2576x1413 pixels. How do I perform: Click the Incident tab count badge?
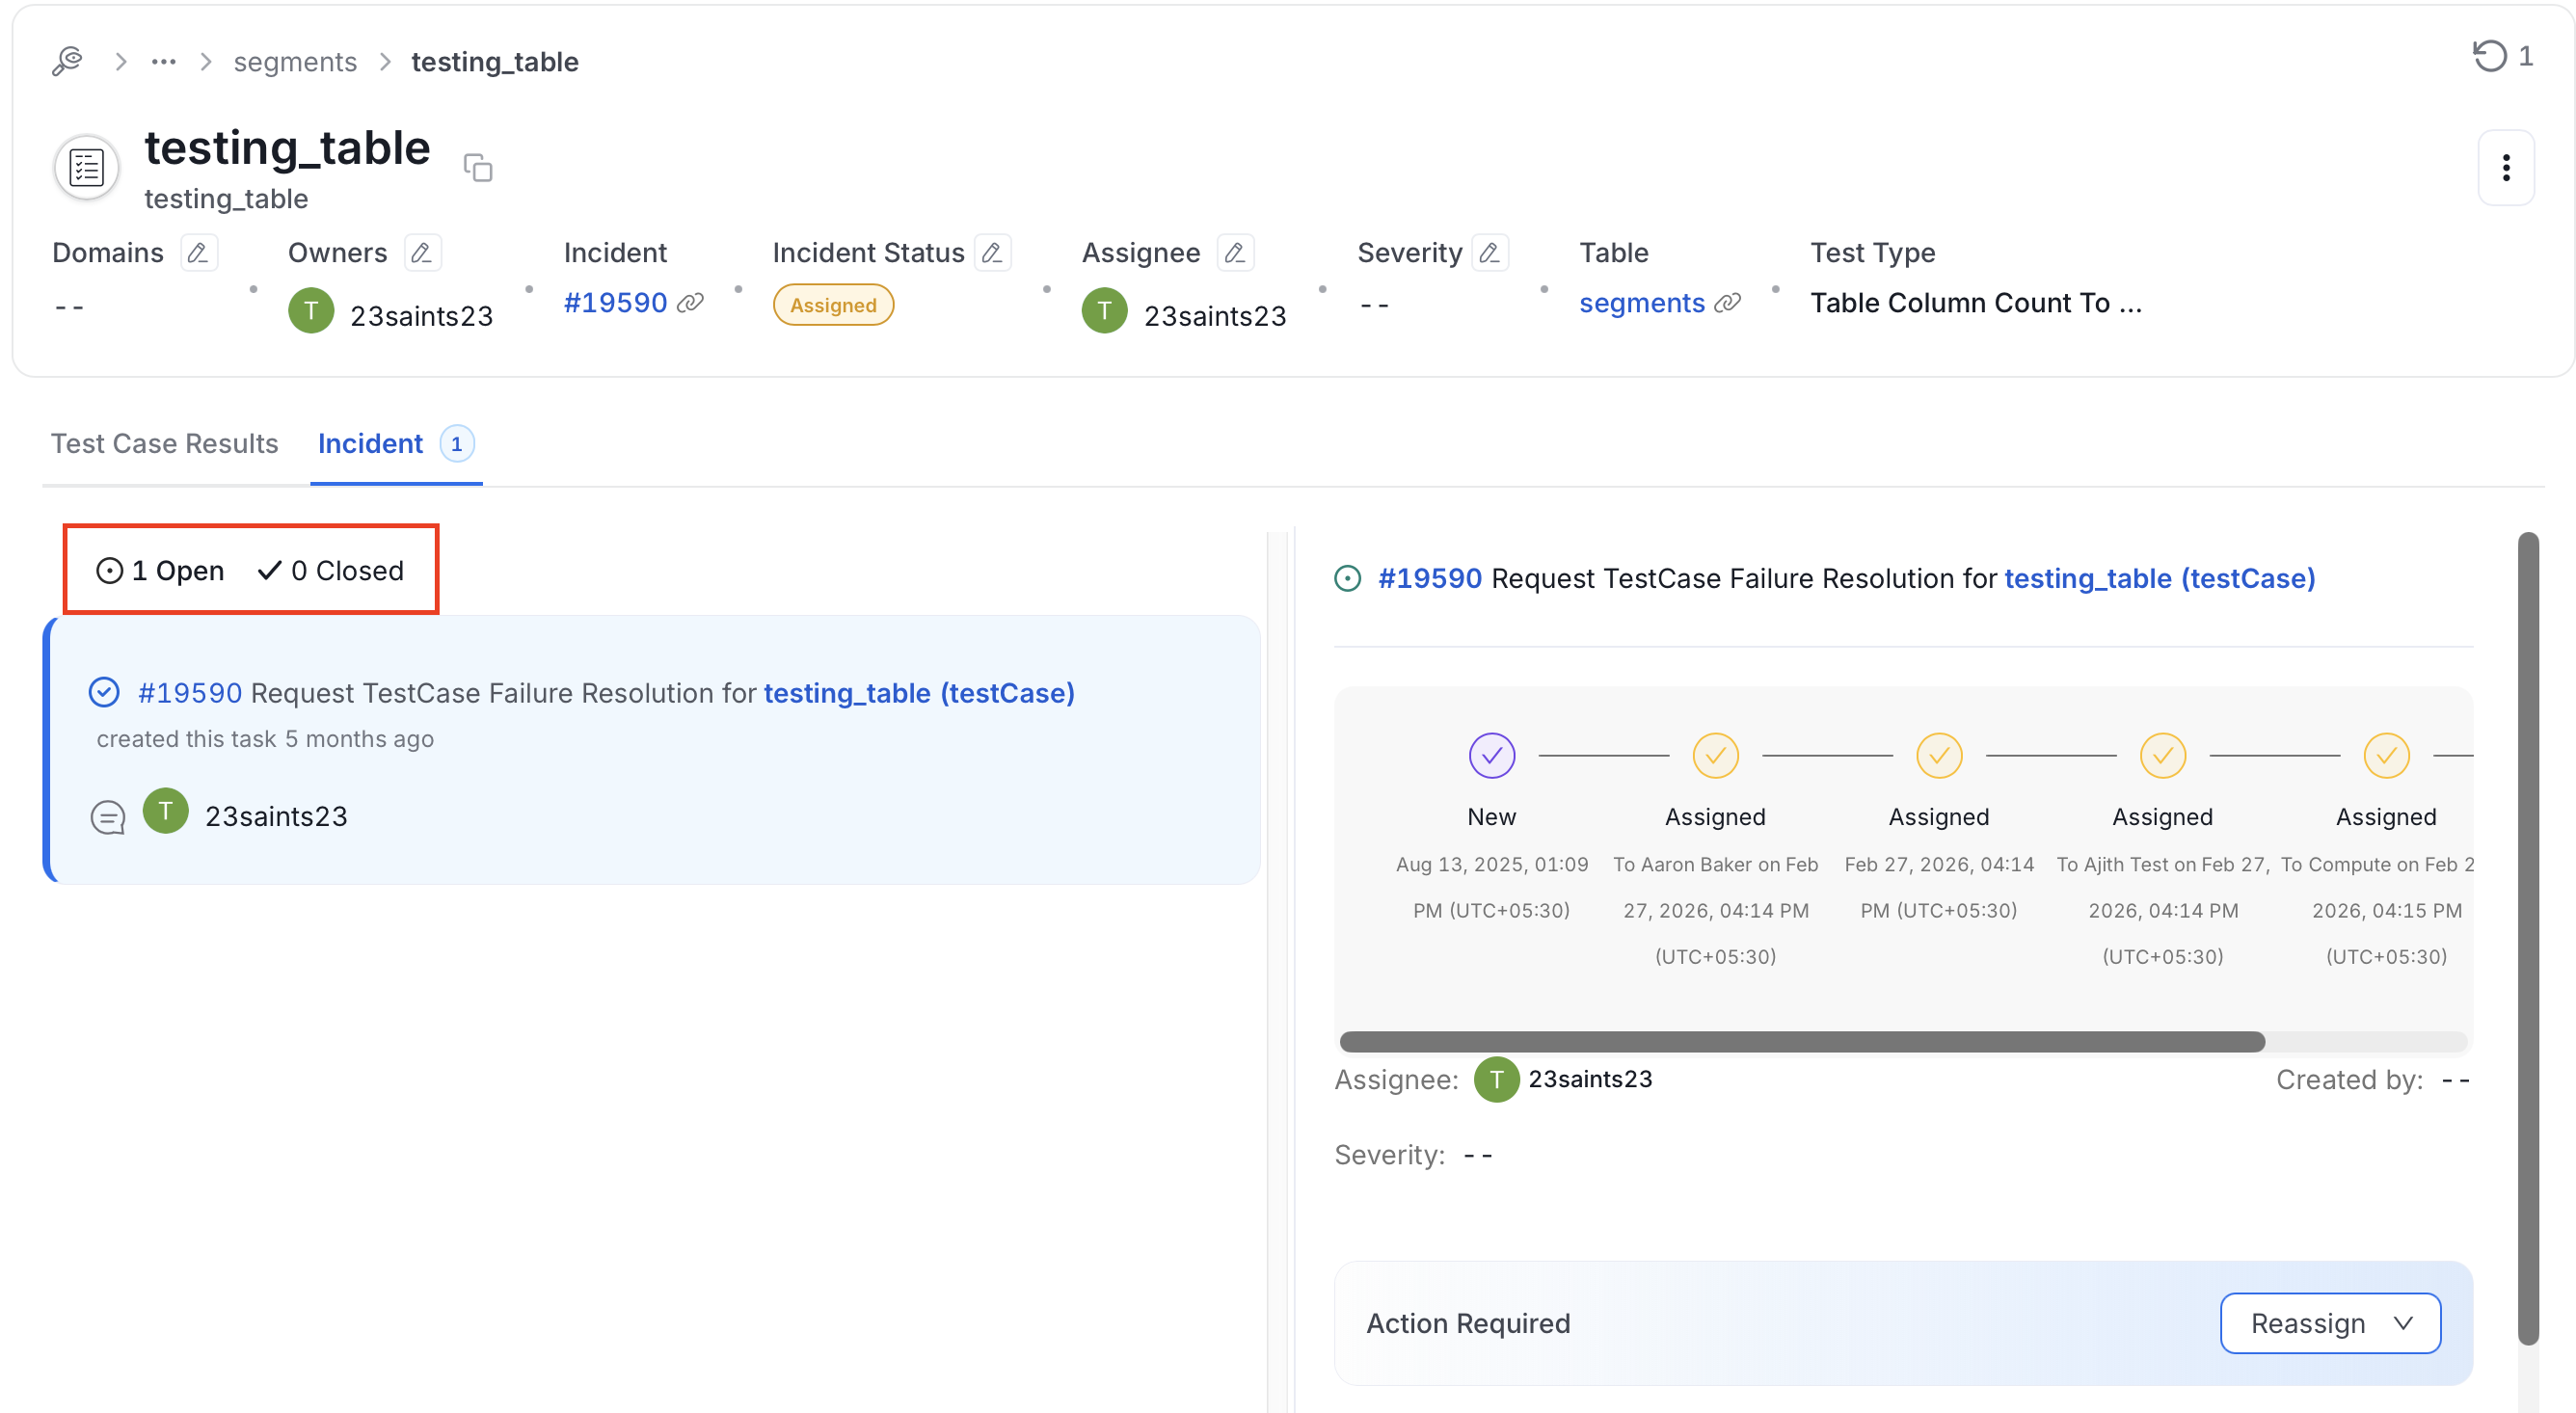coord(457,444)
